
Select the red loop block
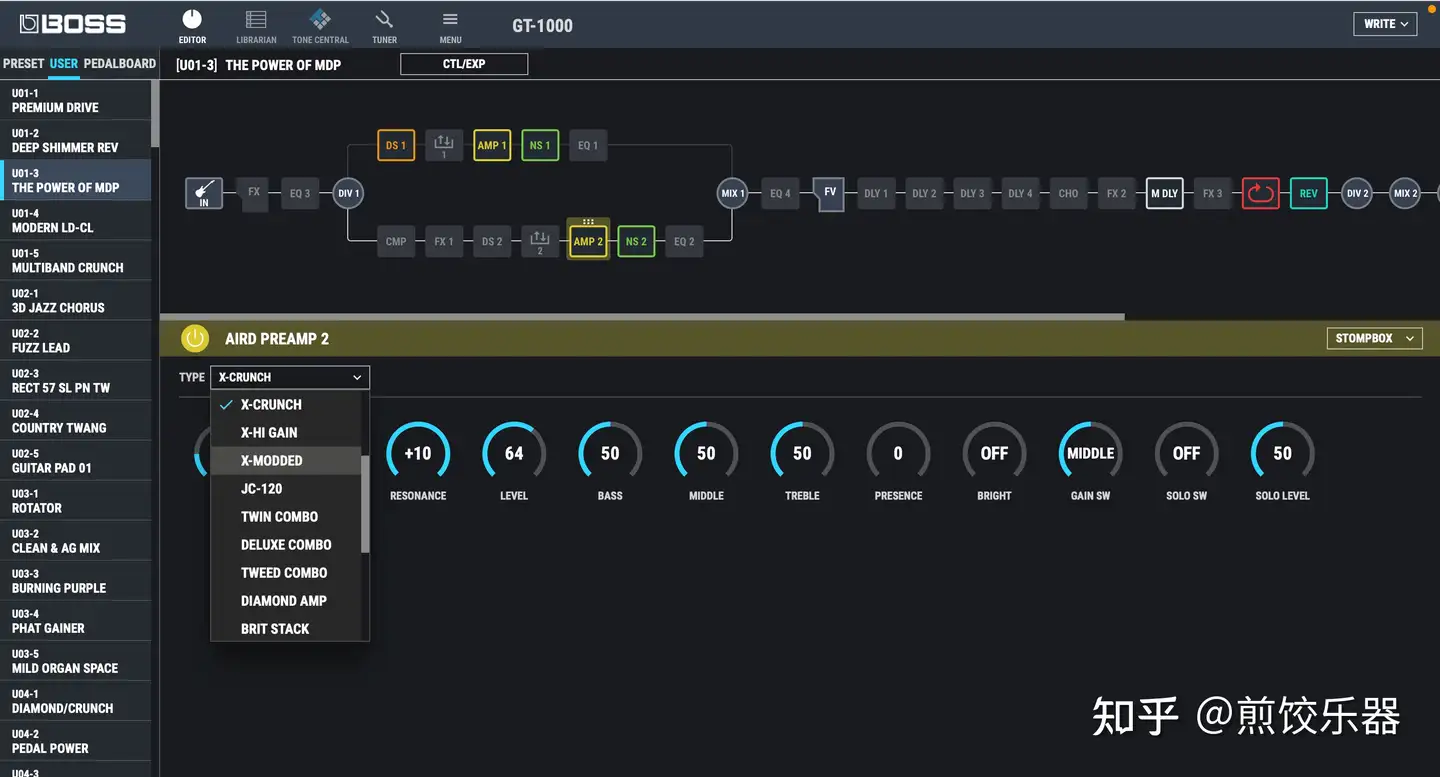1260,193
